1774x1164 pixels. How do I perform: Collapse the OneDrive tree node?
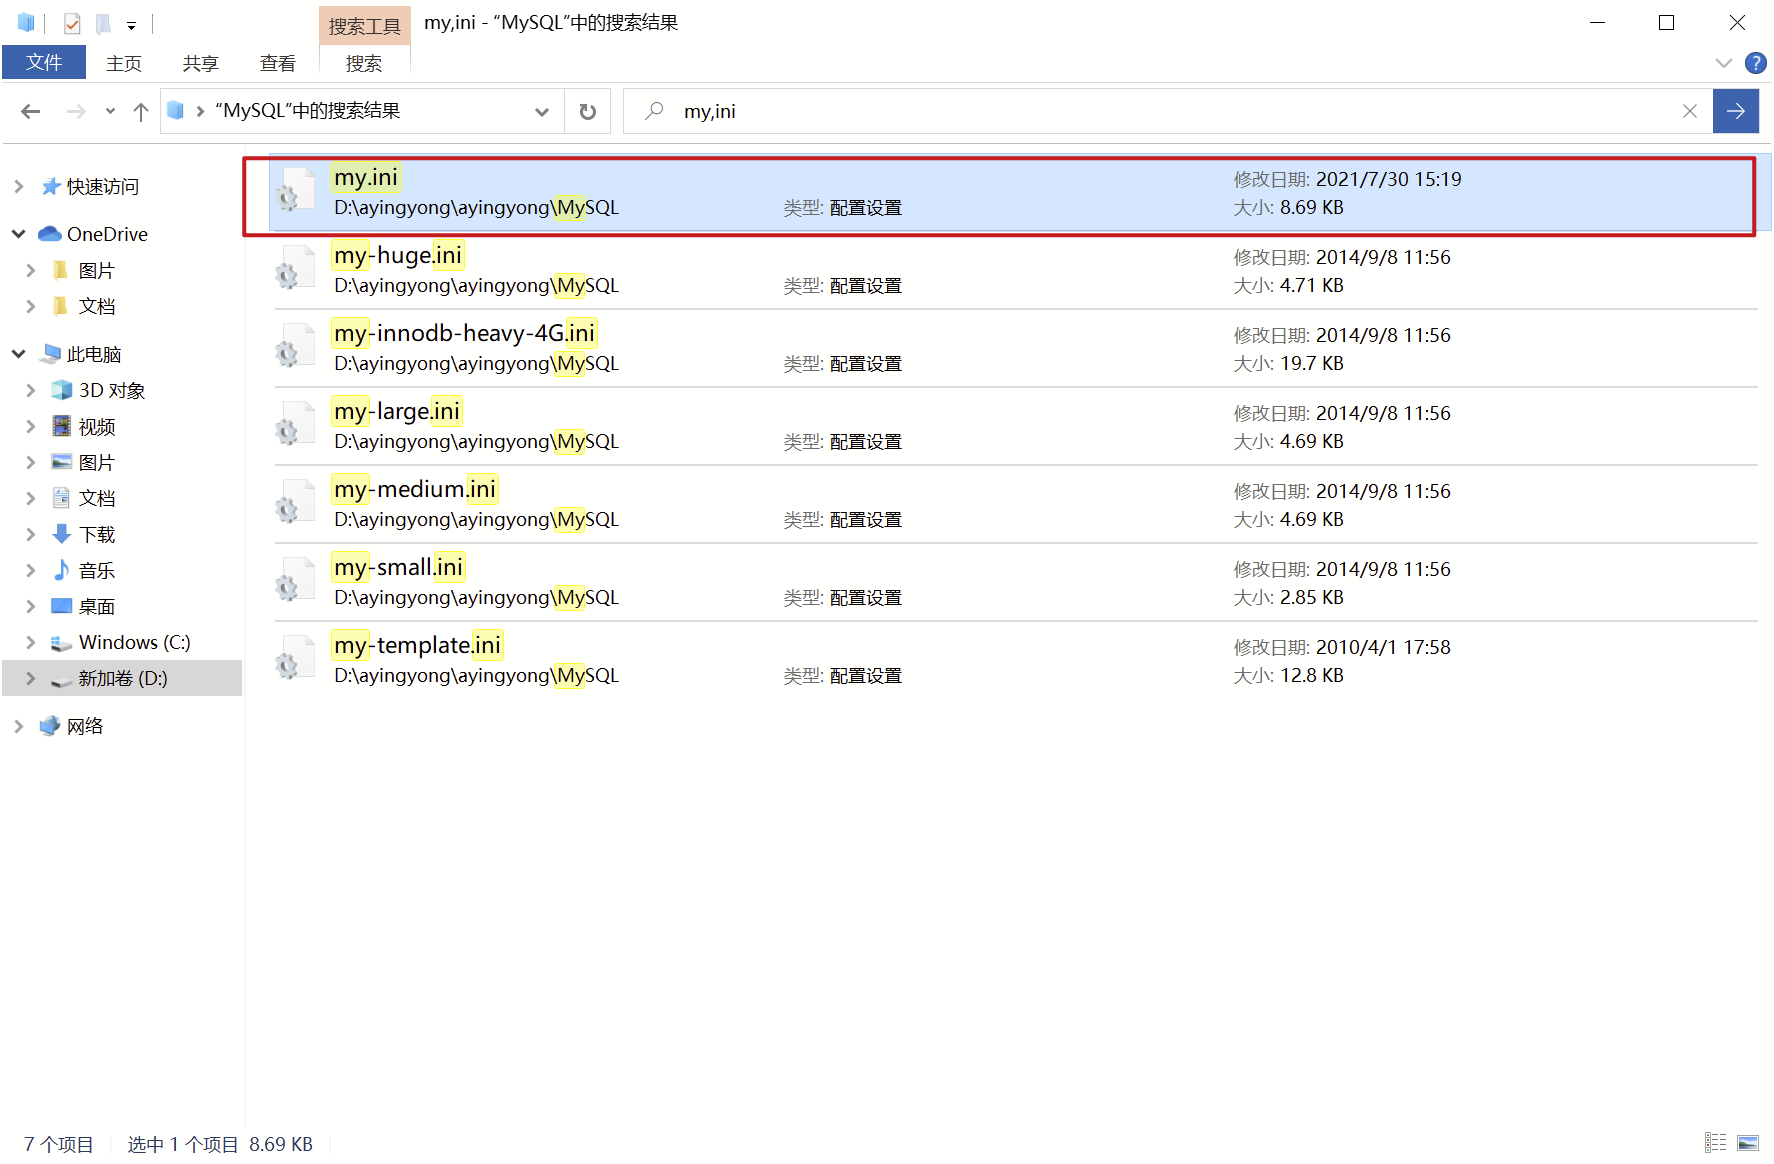(19, 234)
